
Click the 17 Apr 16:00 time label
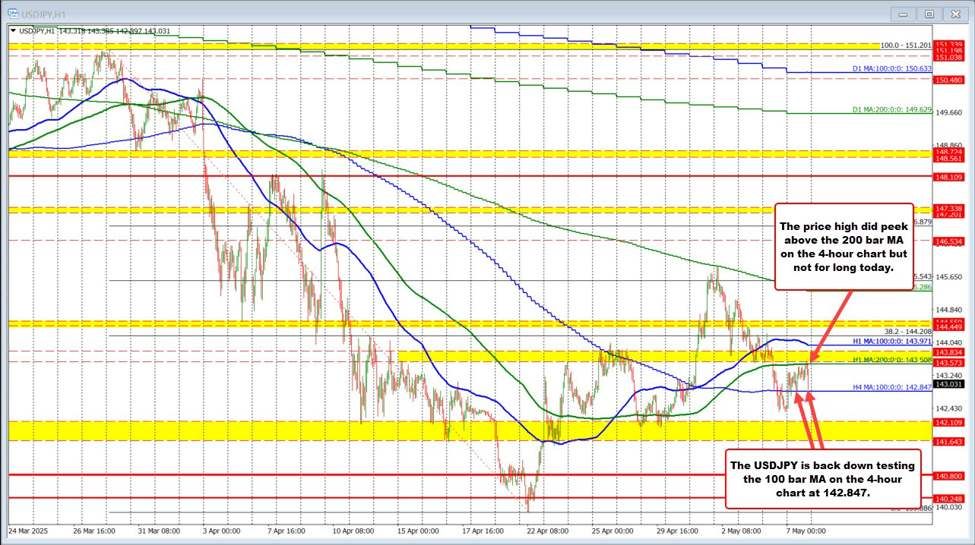[x=483, y=531]
